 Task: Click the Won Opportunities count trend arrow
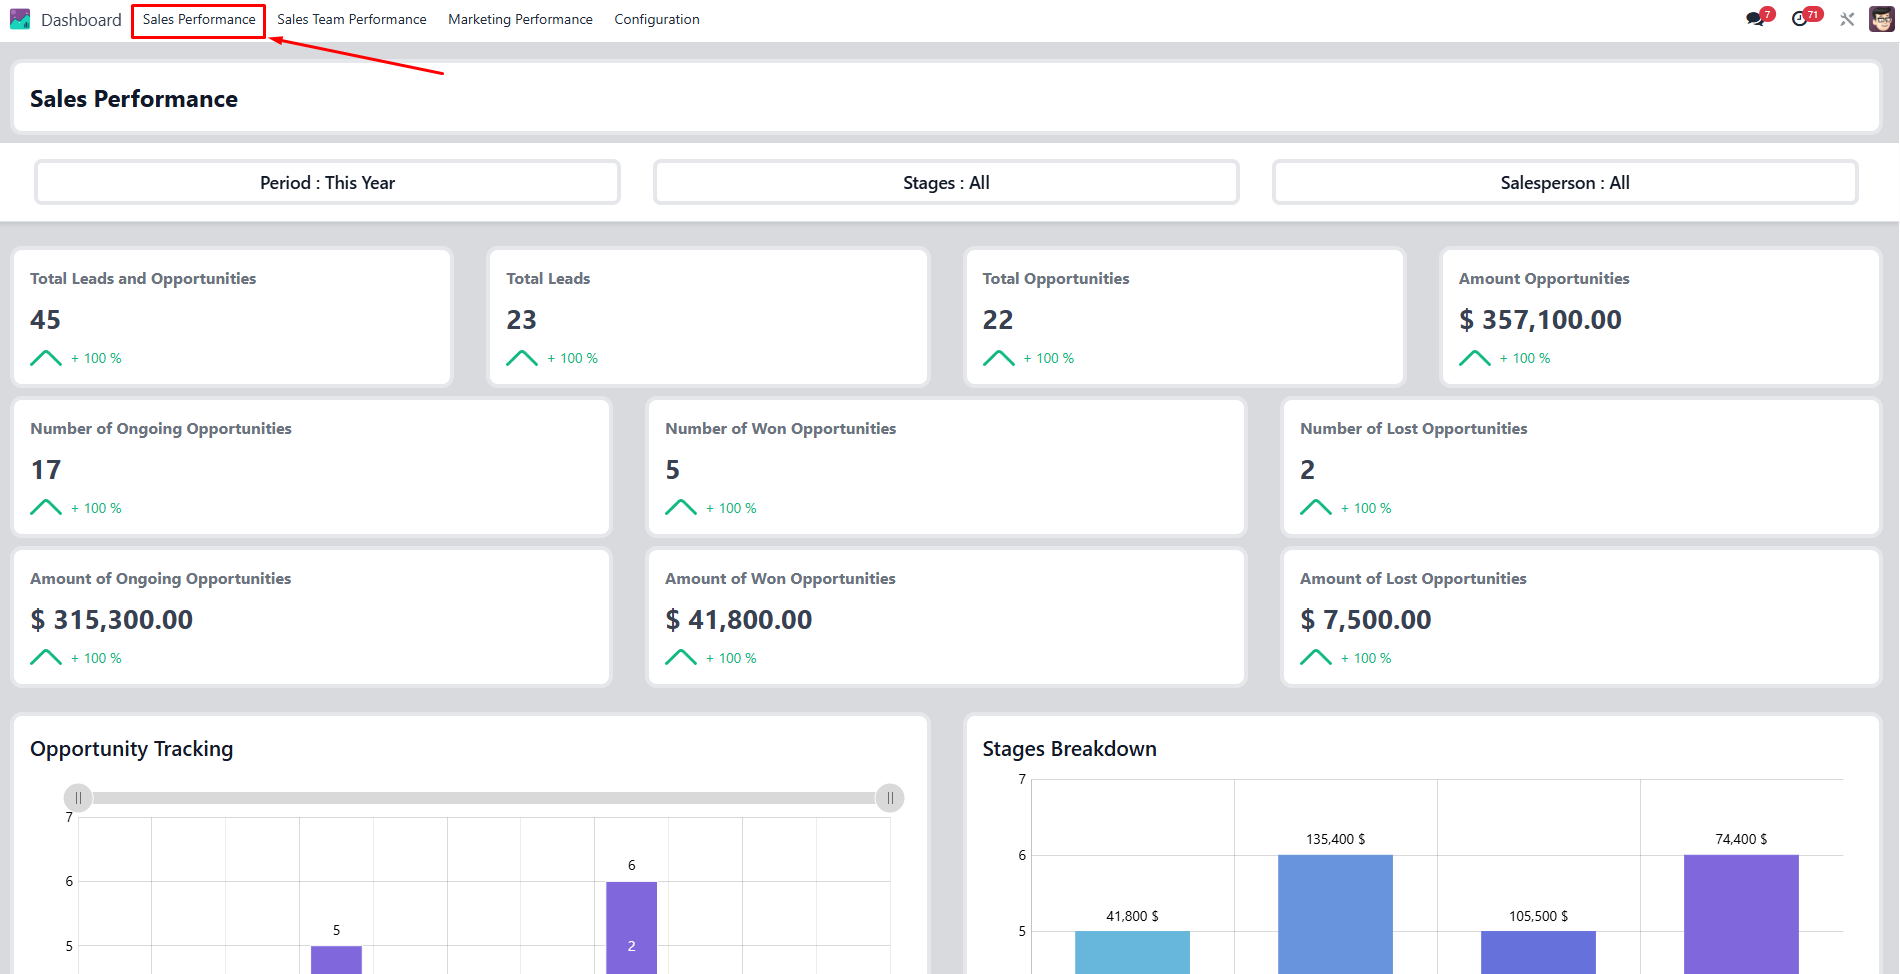tap(681, 508)
